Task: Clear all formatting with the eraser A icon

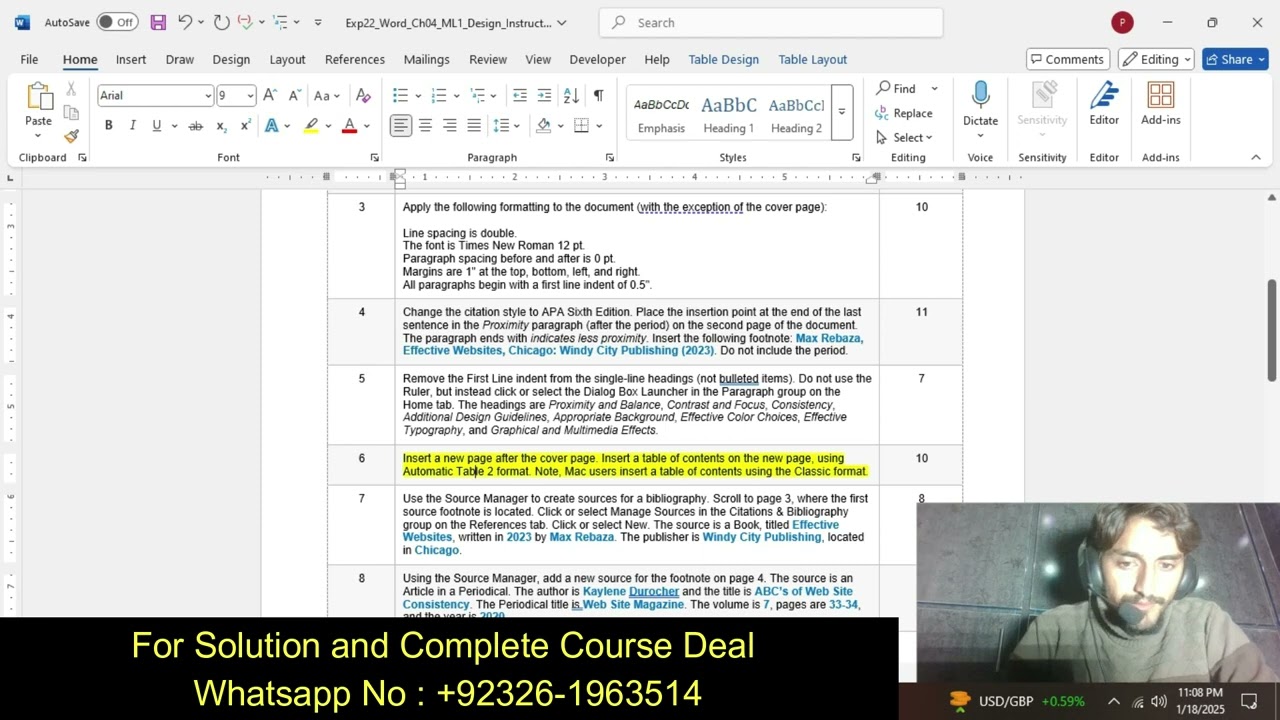Action: [x=363, y=96]
